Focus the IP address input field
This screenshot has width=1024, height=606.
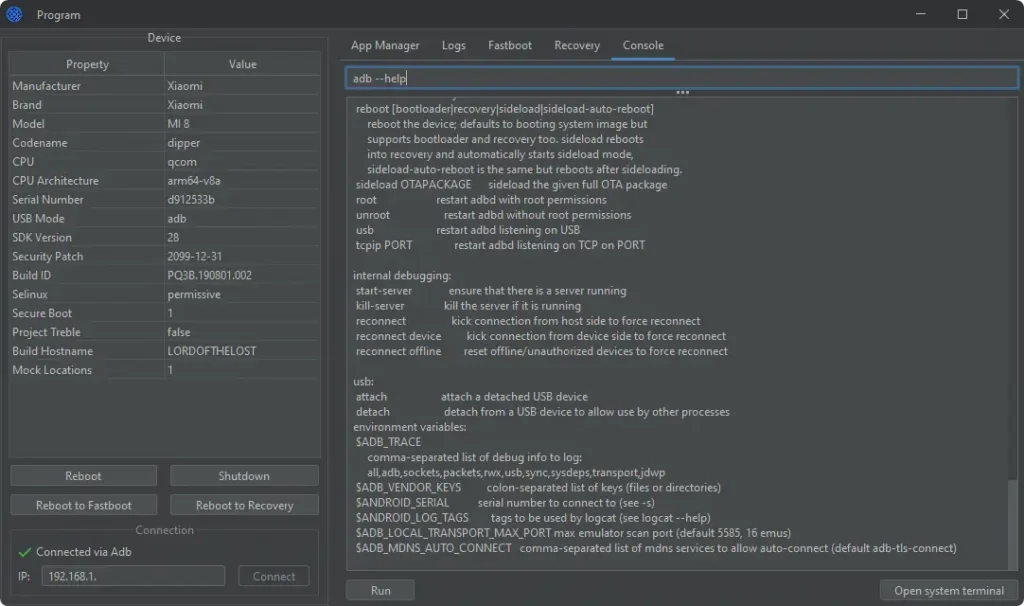click(132, 576)
